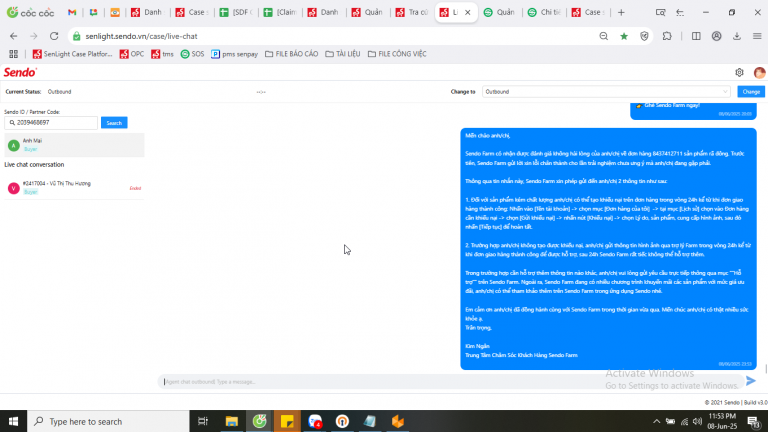Click the Sendo ID search input field
This screenshot has height=432, width=768.
(x=51, y=122)
